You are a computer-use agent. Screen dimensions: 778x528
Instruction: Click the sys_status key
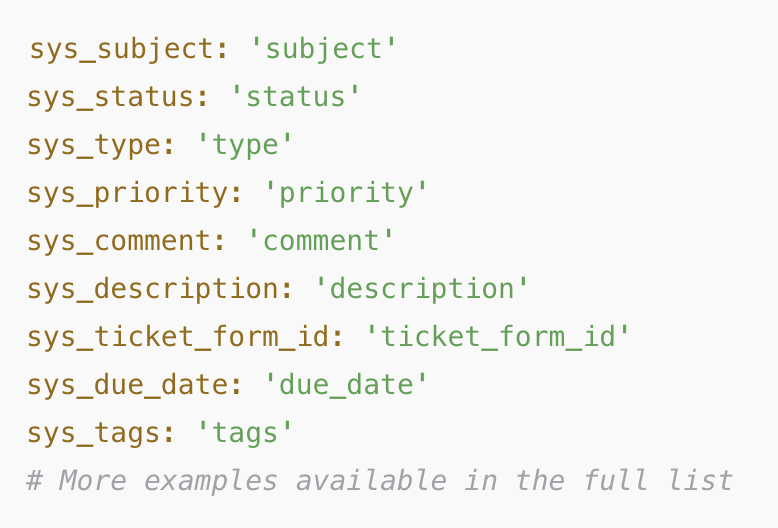coord(111,97)
